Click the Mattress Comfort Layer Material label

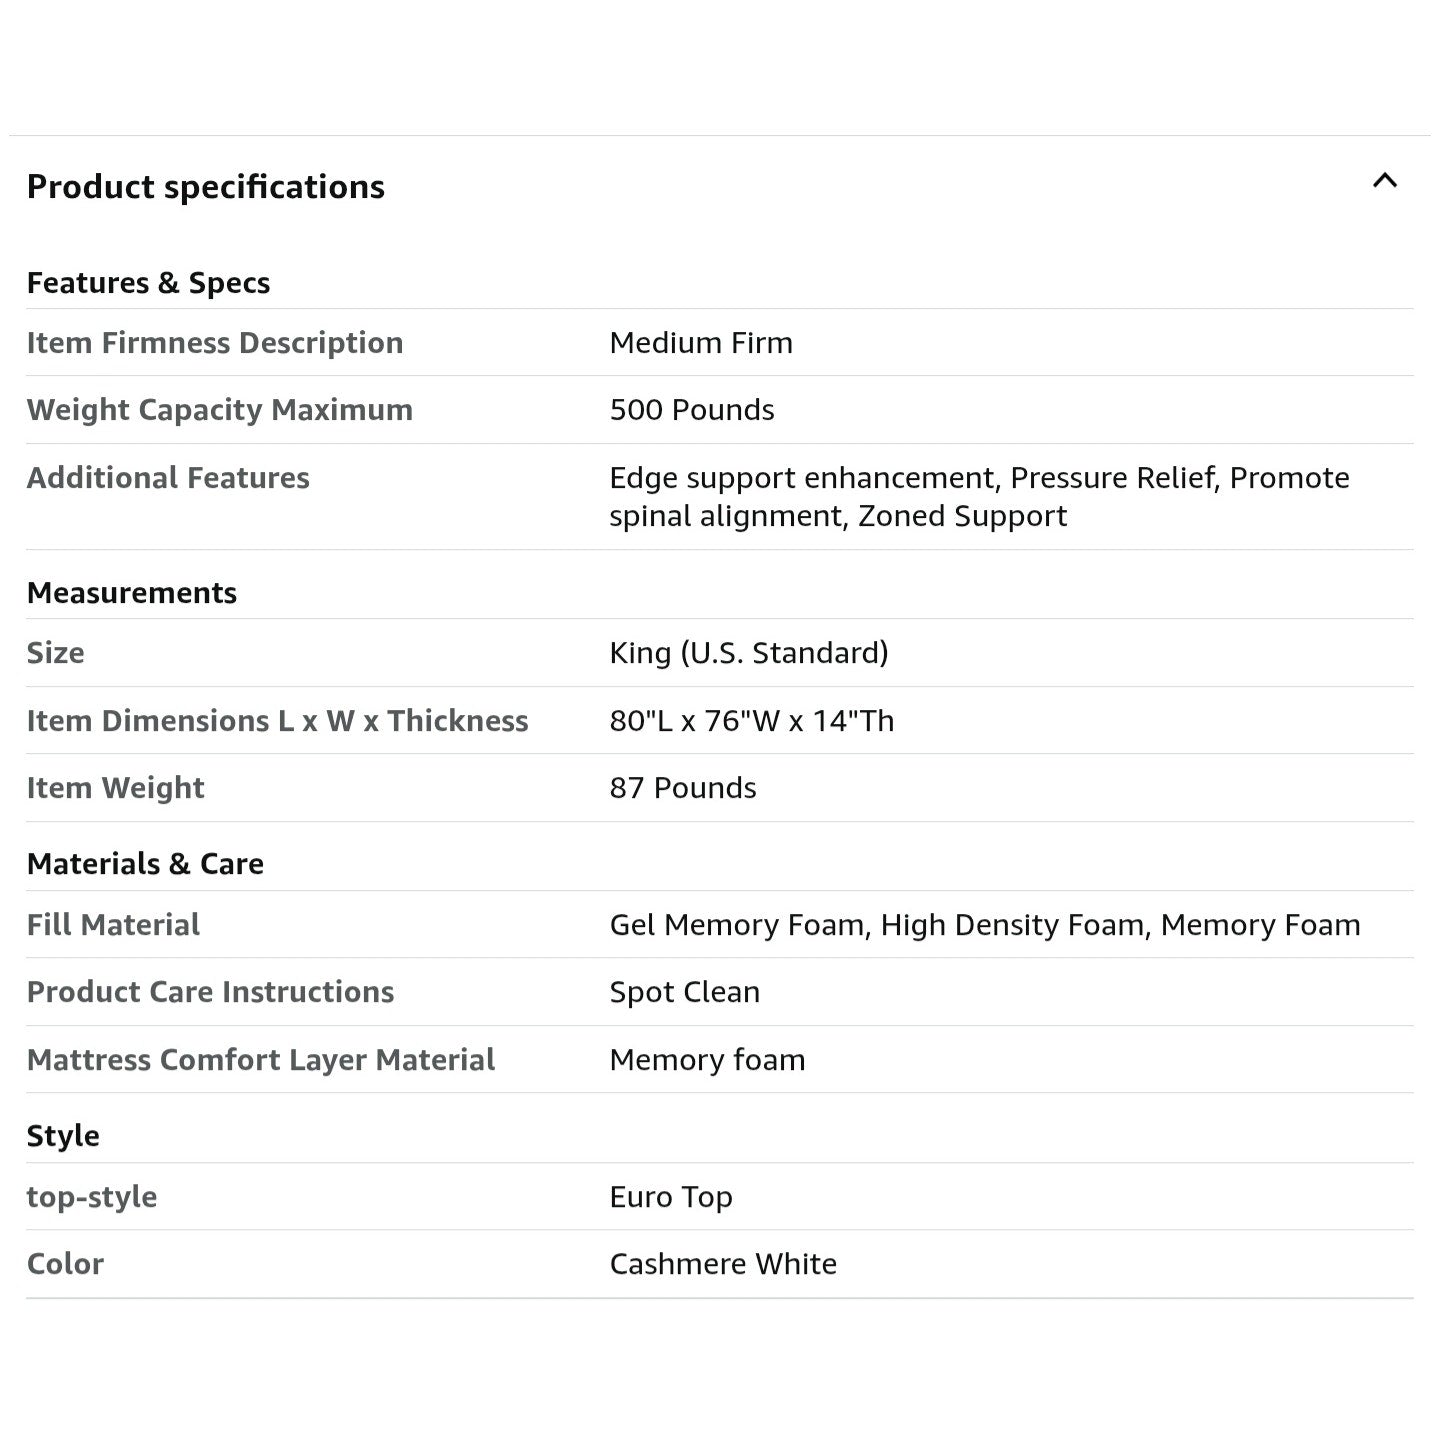click(261, 1060)
